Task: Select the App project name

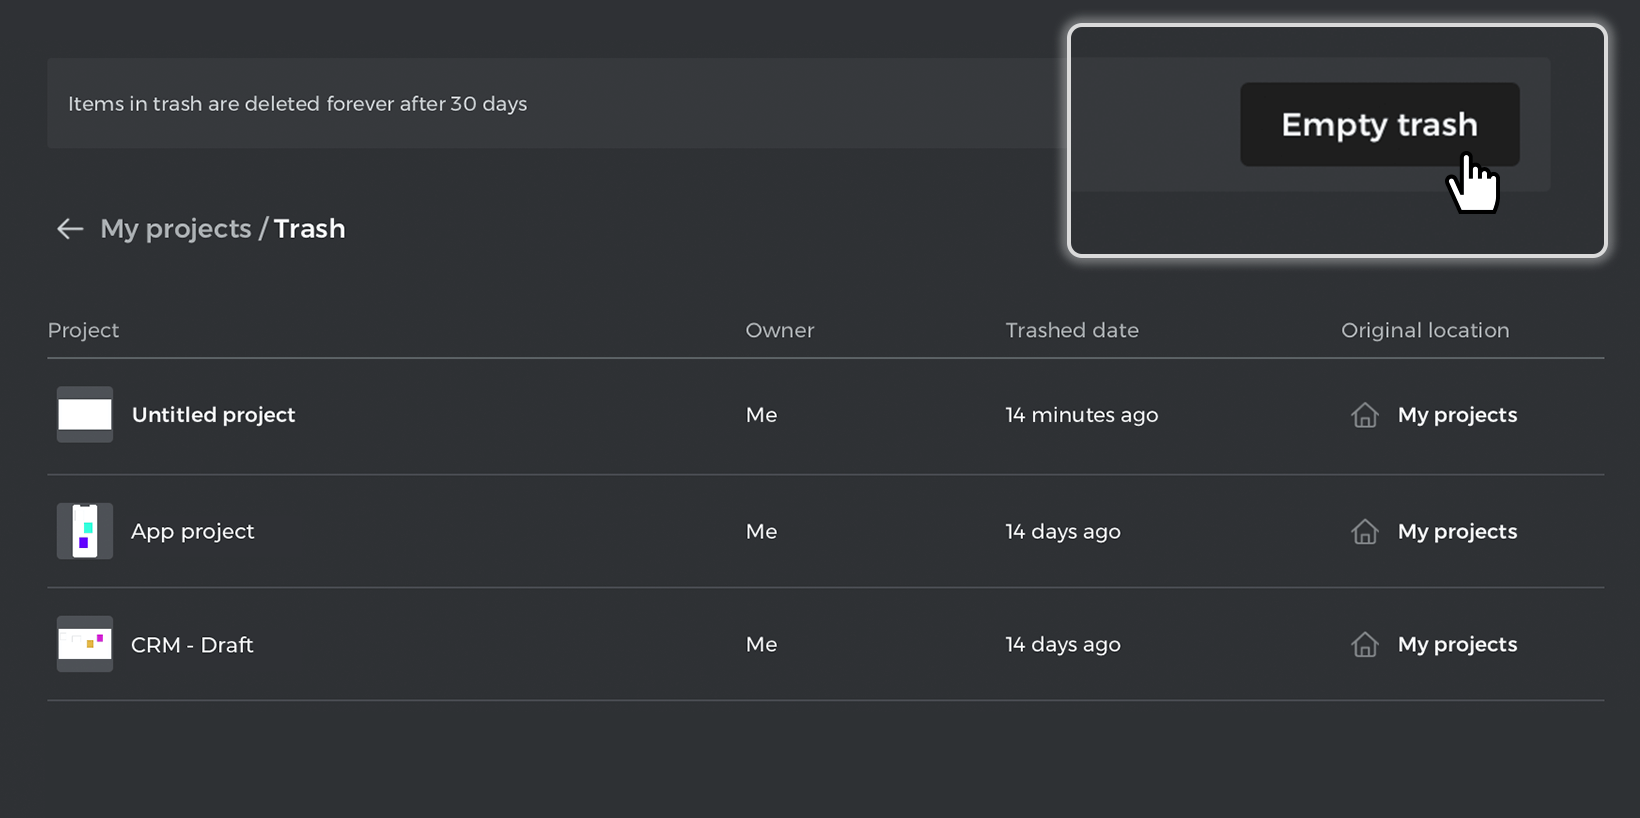Action: tap(192, 532)
